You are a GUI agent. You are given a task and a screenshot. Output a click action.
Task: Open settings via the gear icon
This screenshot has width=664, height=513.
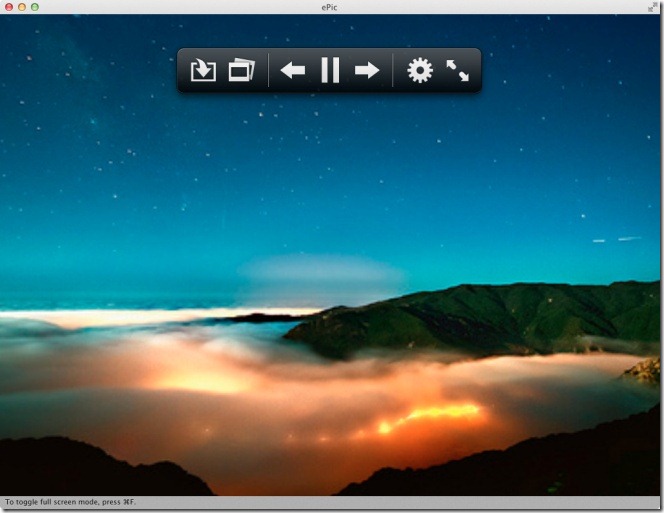click(x=420, y=70)
